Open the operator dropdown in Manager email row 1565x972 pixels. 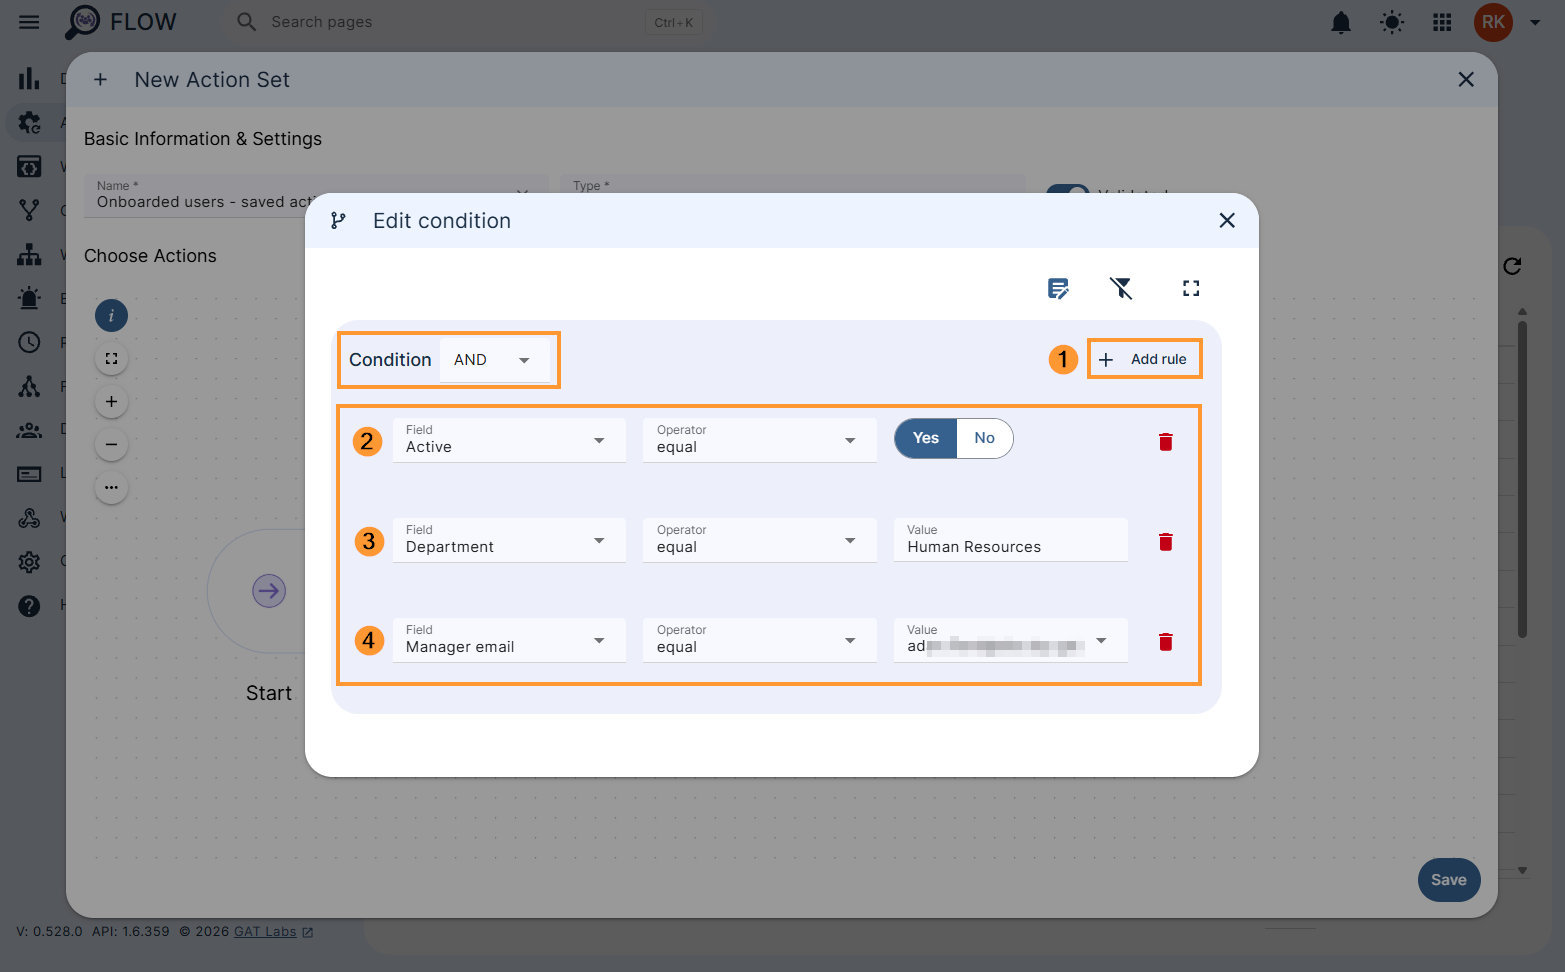[x=760, y=640]
